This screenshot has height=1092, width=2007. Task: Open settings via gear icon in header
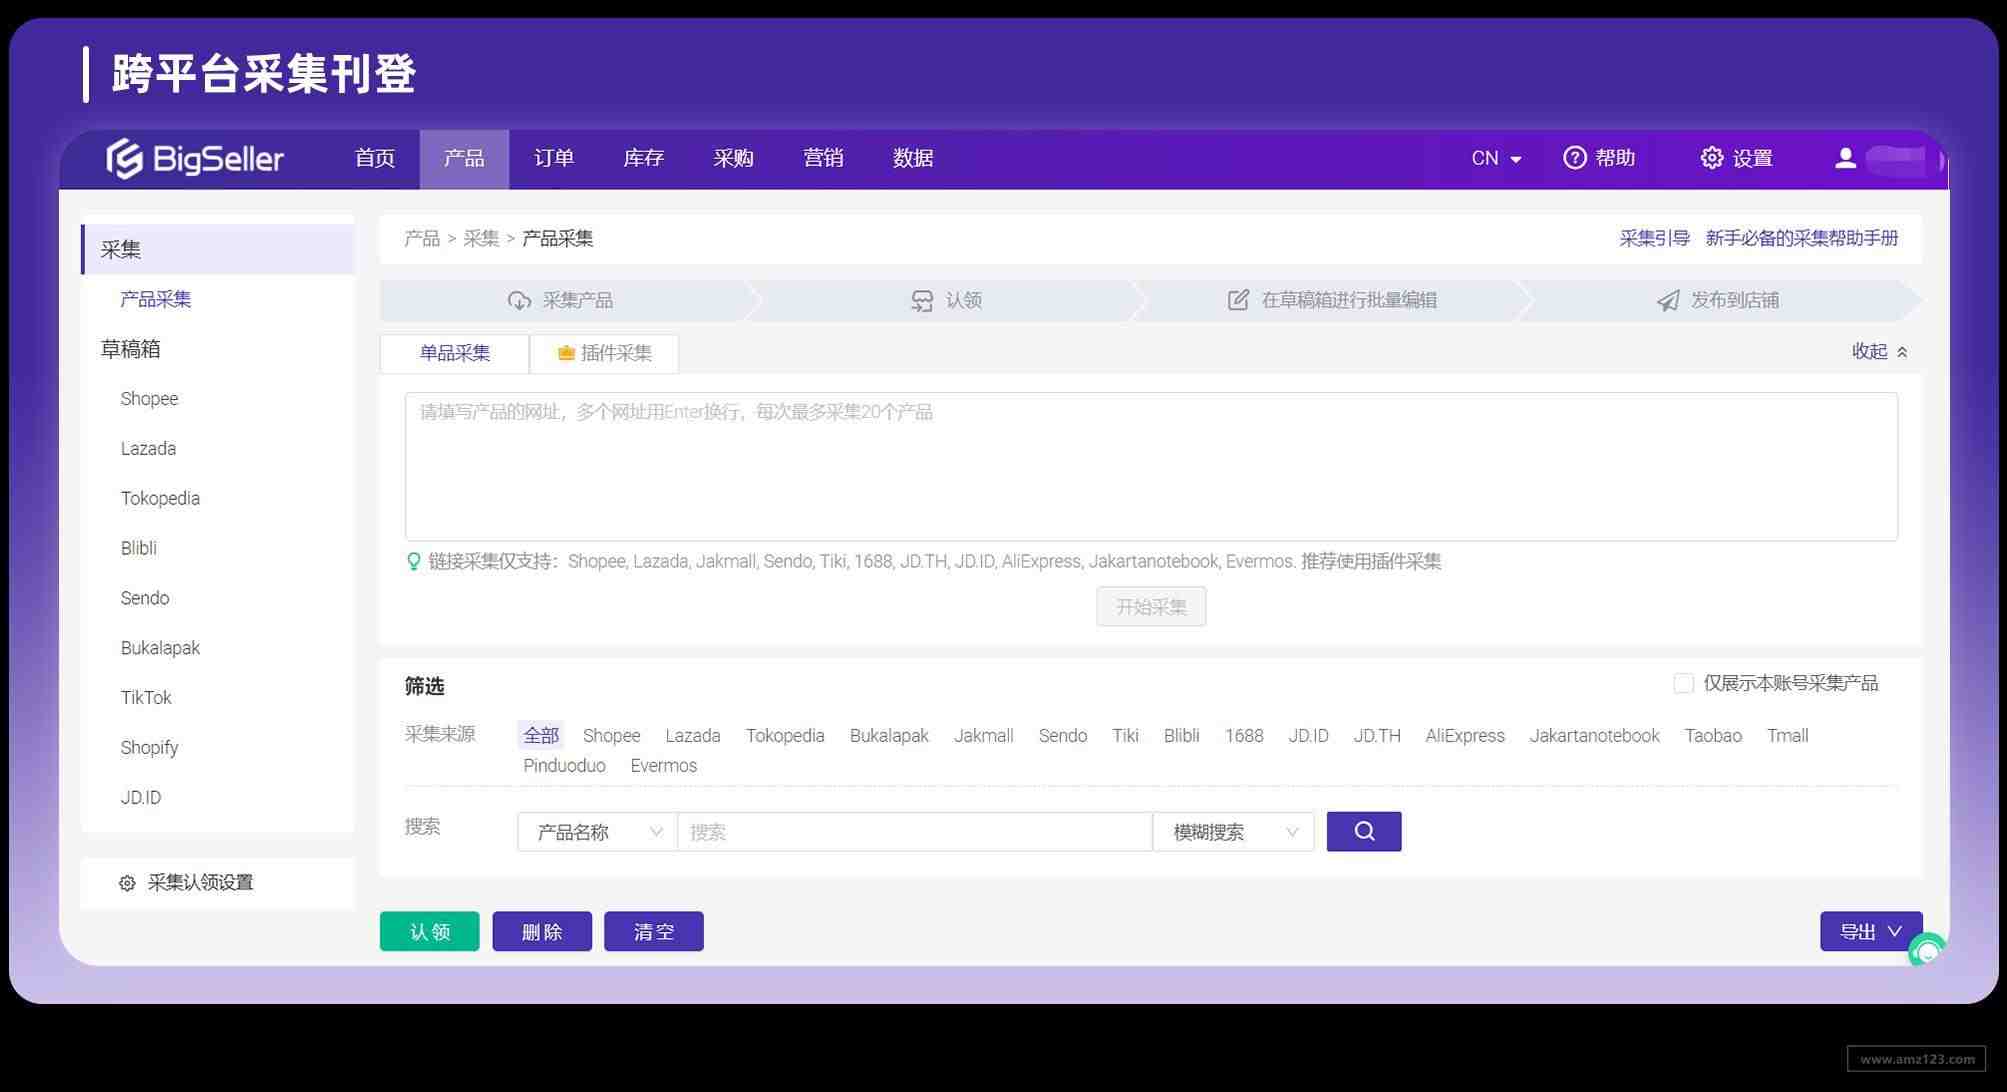click(x=1711, y=158)
